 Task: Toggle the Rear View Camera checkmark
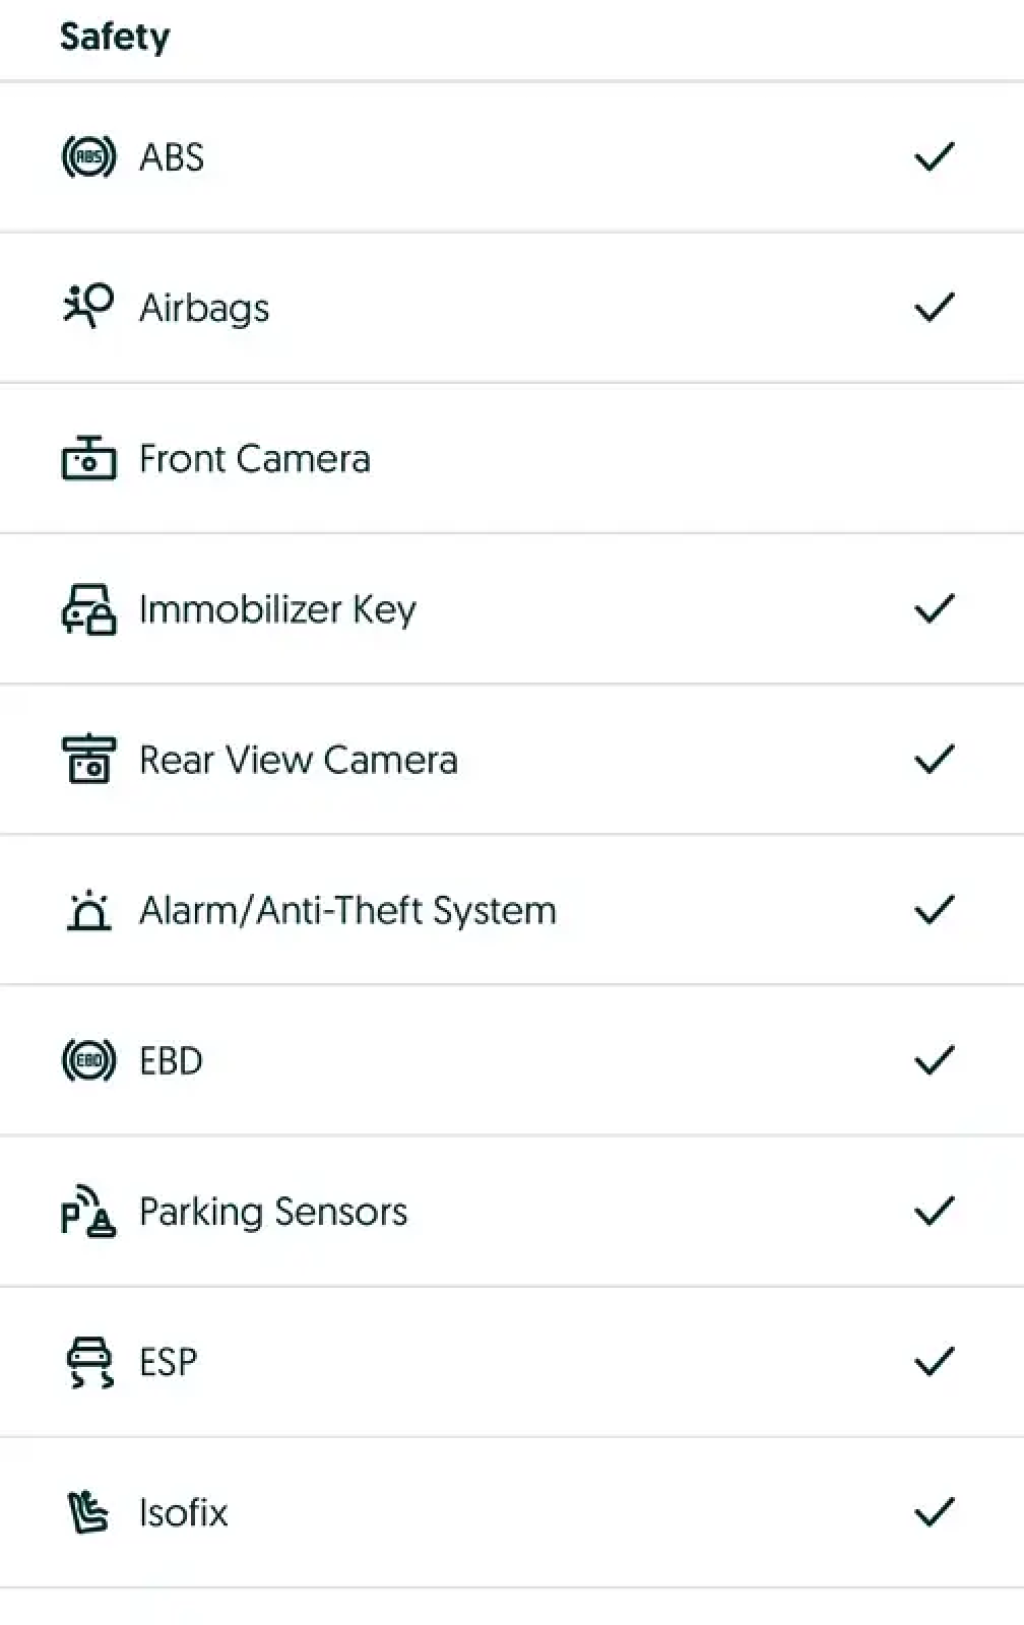pos(934,760)
